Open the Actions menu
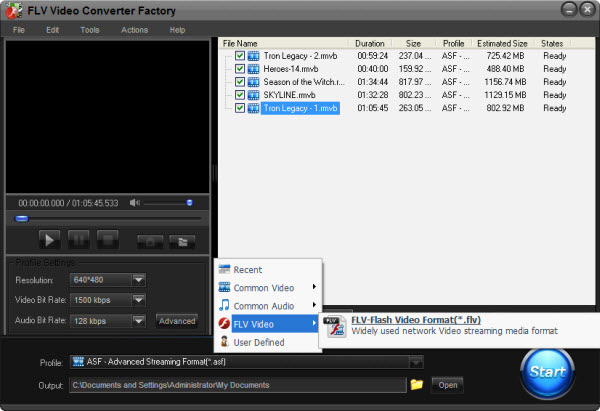Viewport: 600px width, 411px height. tap(134, 30)
